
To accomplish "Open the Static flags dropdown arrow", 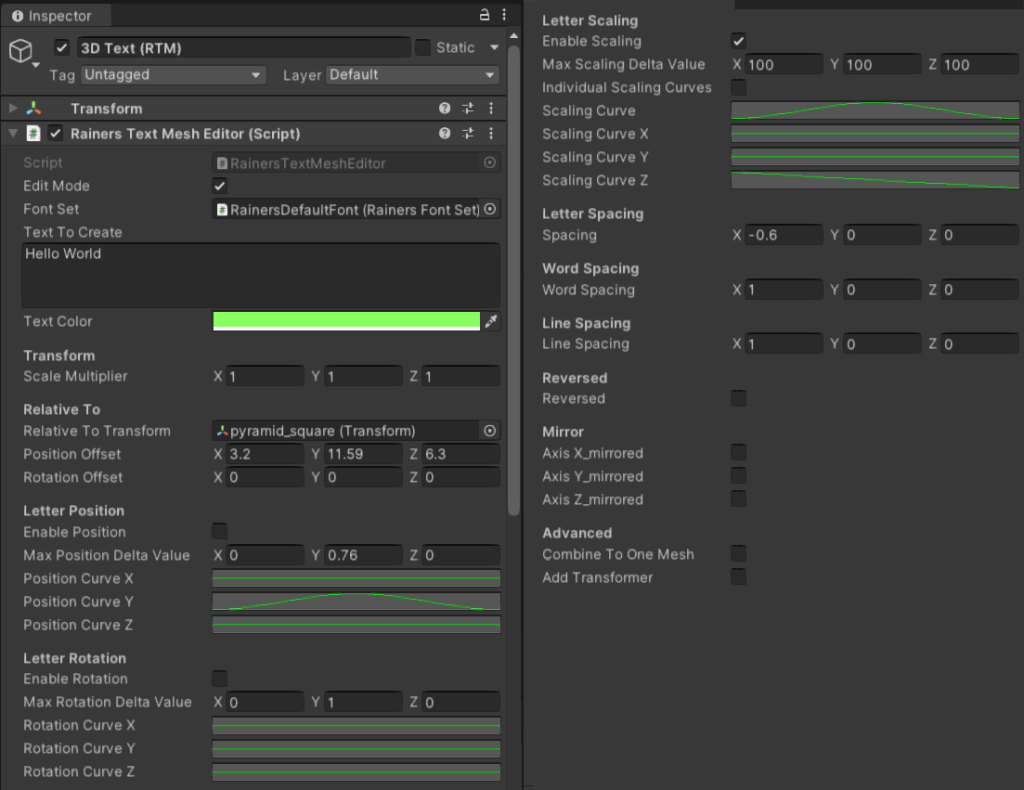I will point(494,48).
